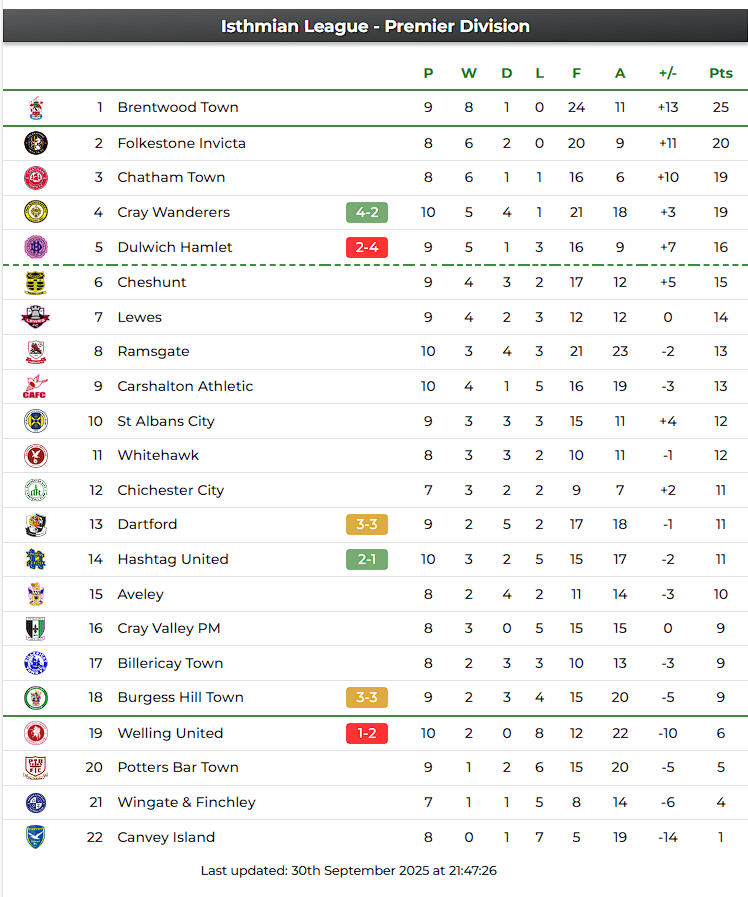The image size is (748, 897).
Task: Click the Cray Wanderers club badge
Action: 36,212
